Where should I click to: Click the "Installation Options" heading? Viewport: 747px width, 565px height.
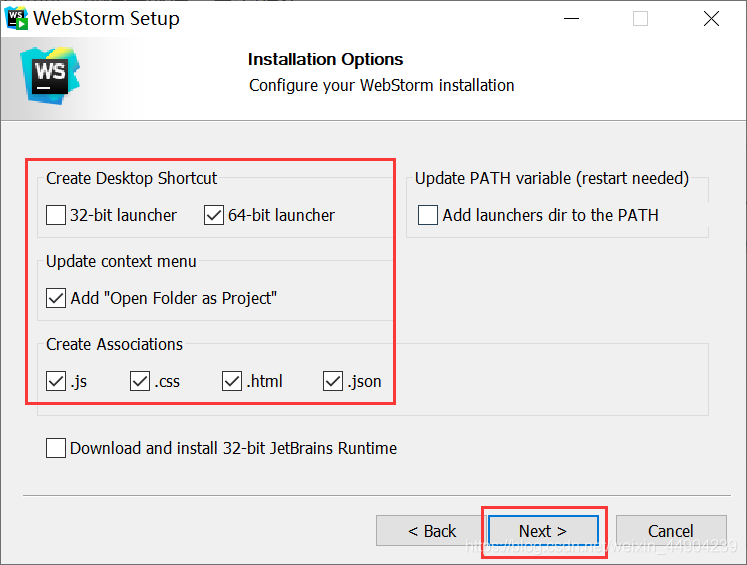point(325,60)
